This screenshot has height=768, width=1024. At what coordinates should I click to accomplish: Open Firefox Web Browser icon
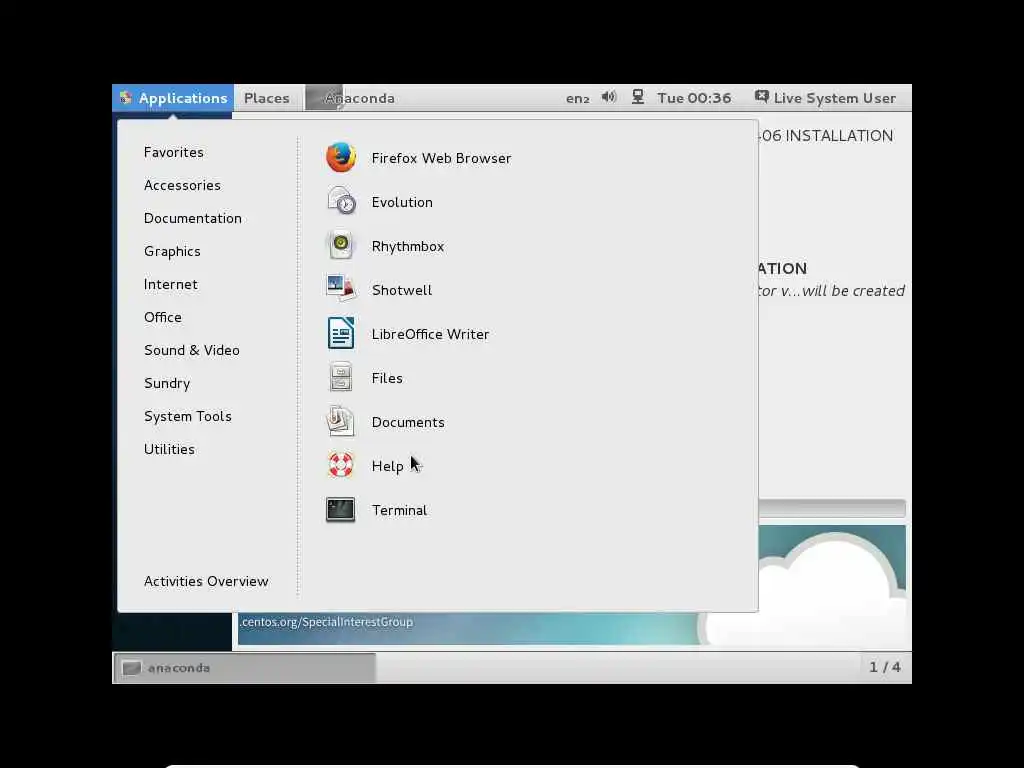[x=341, y=157]
